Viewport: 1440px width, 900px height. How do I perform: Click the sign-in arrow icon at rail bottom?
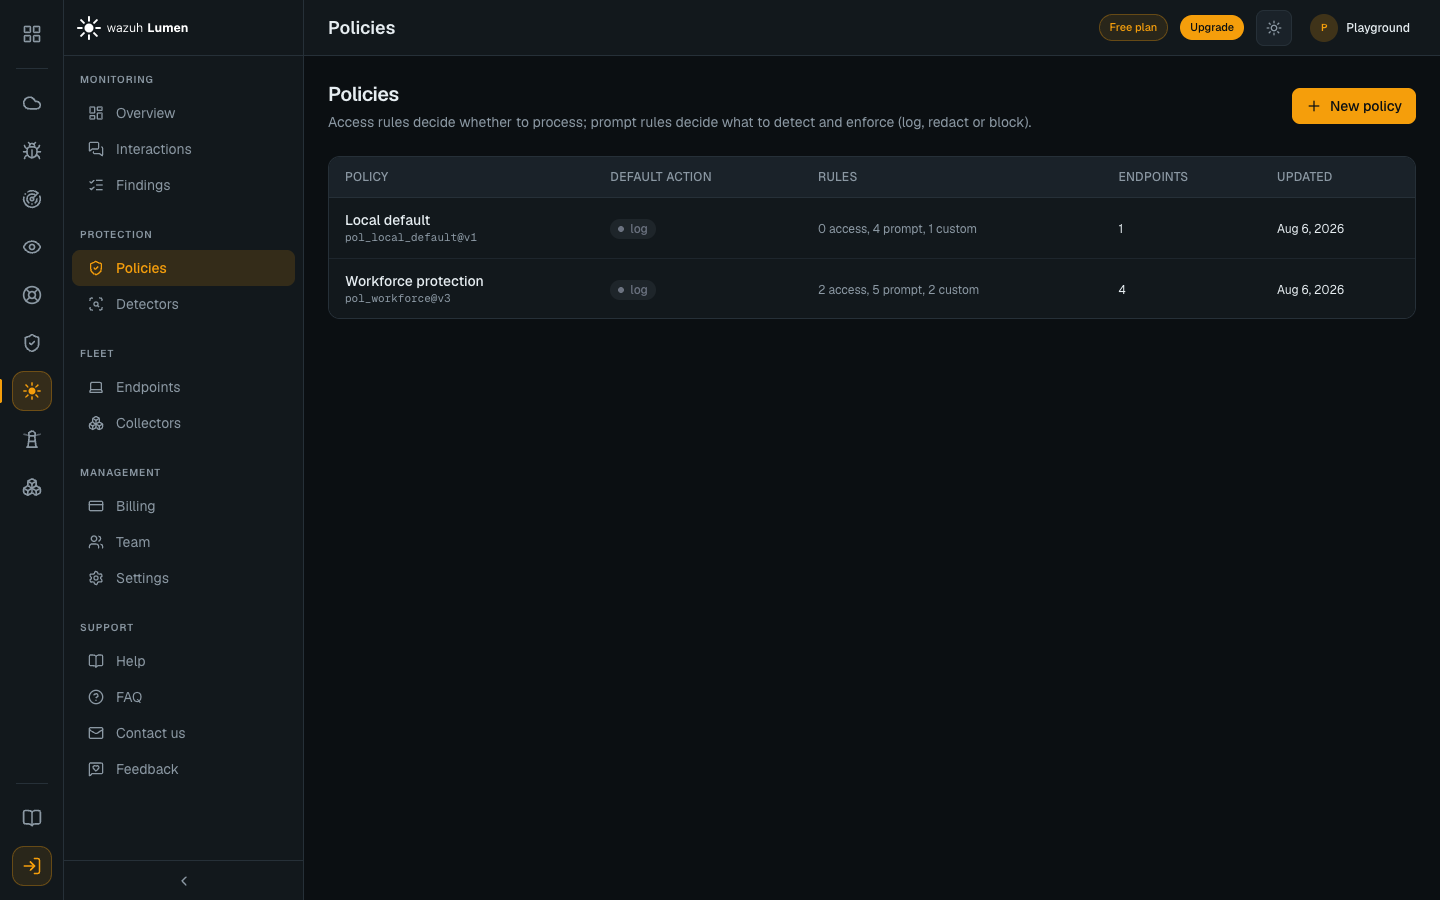32,866
